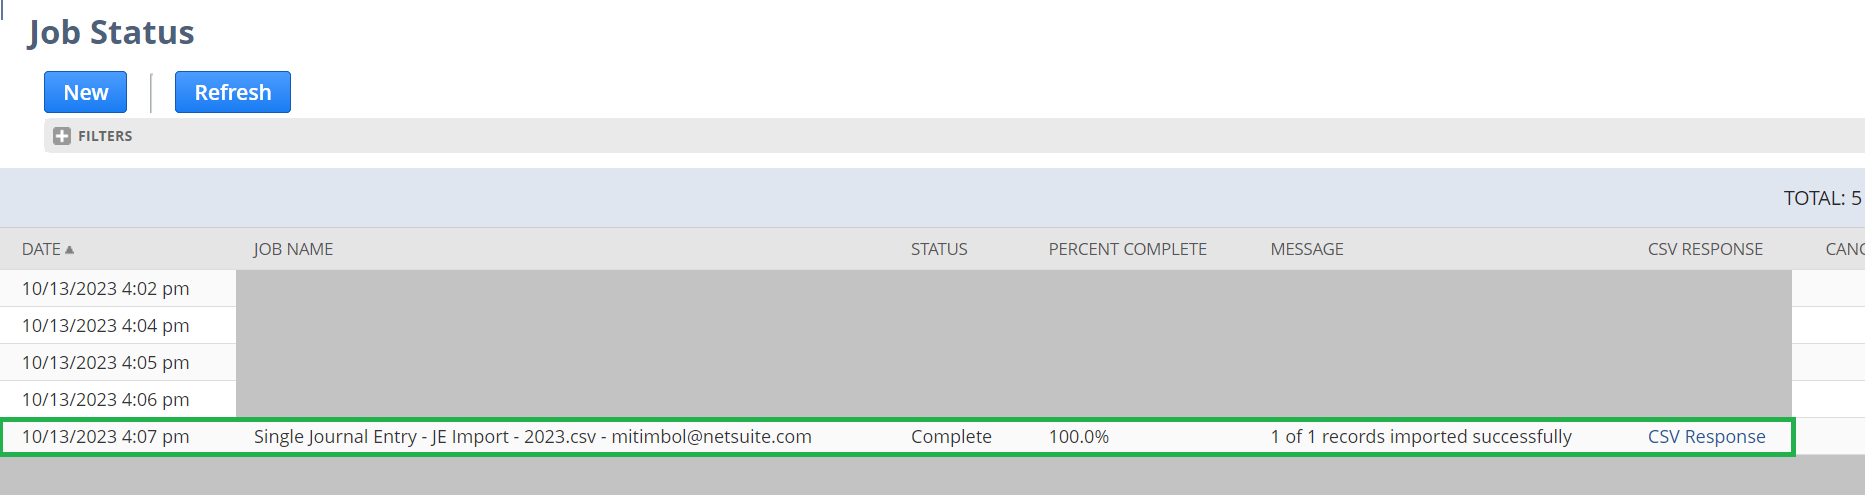Select the CSV RESPONSE column header
The width and height of the screenshot is (1865, 495).
(1705, 249)
